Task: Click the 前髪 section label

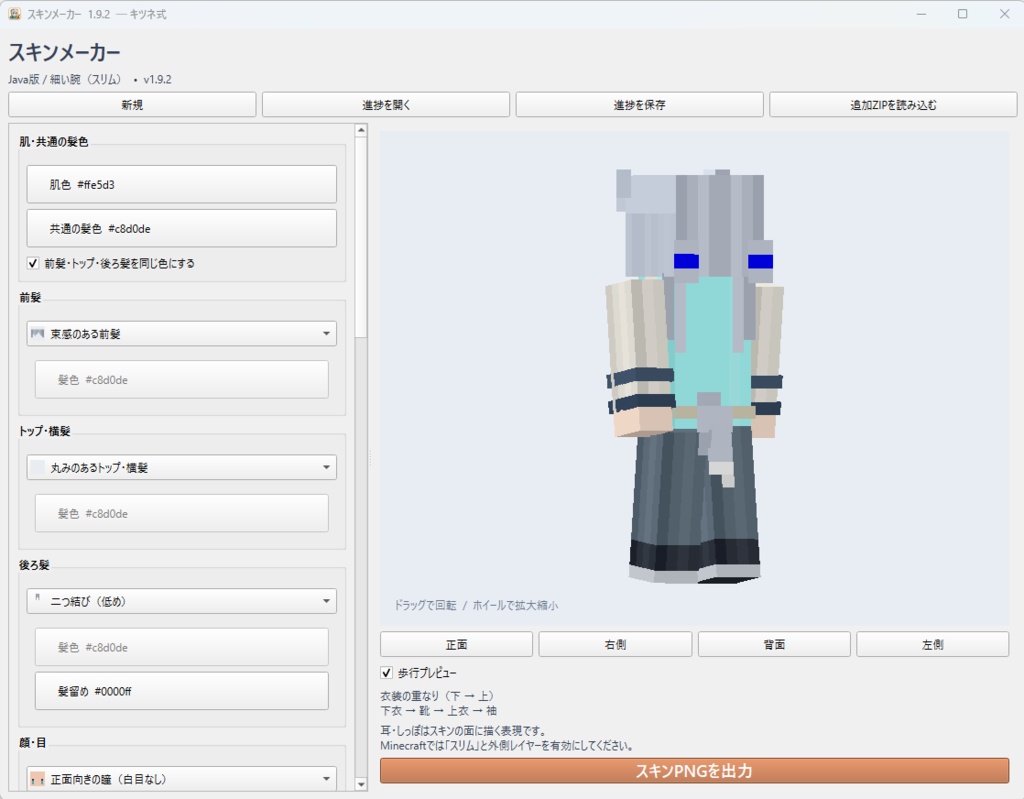Action: pyautogui.click(x=30, y=298)
